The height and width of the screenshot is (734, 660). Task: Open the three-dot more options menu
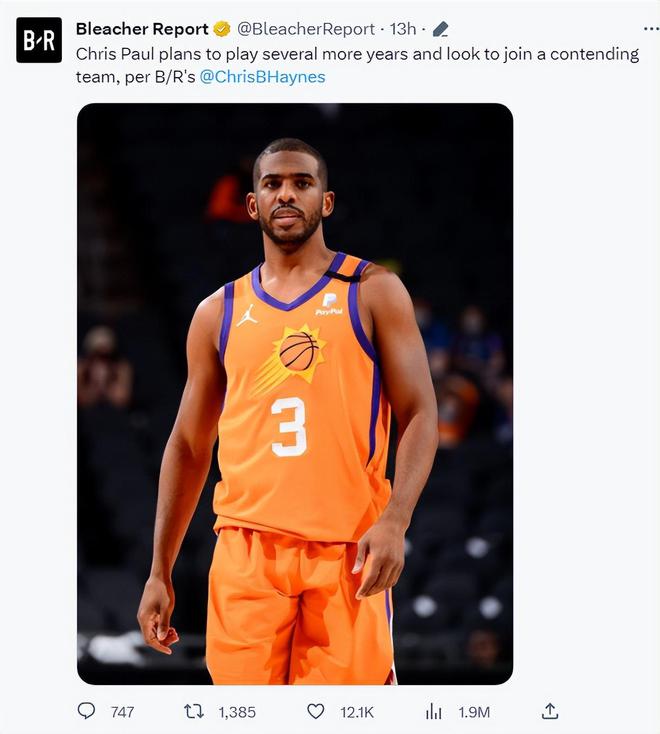[651, 29]
